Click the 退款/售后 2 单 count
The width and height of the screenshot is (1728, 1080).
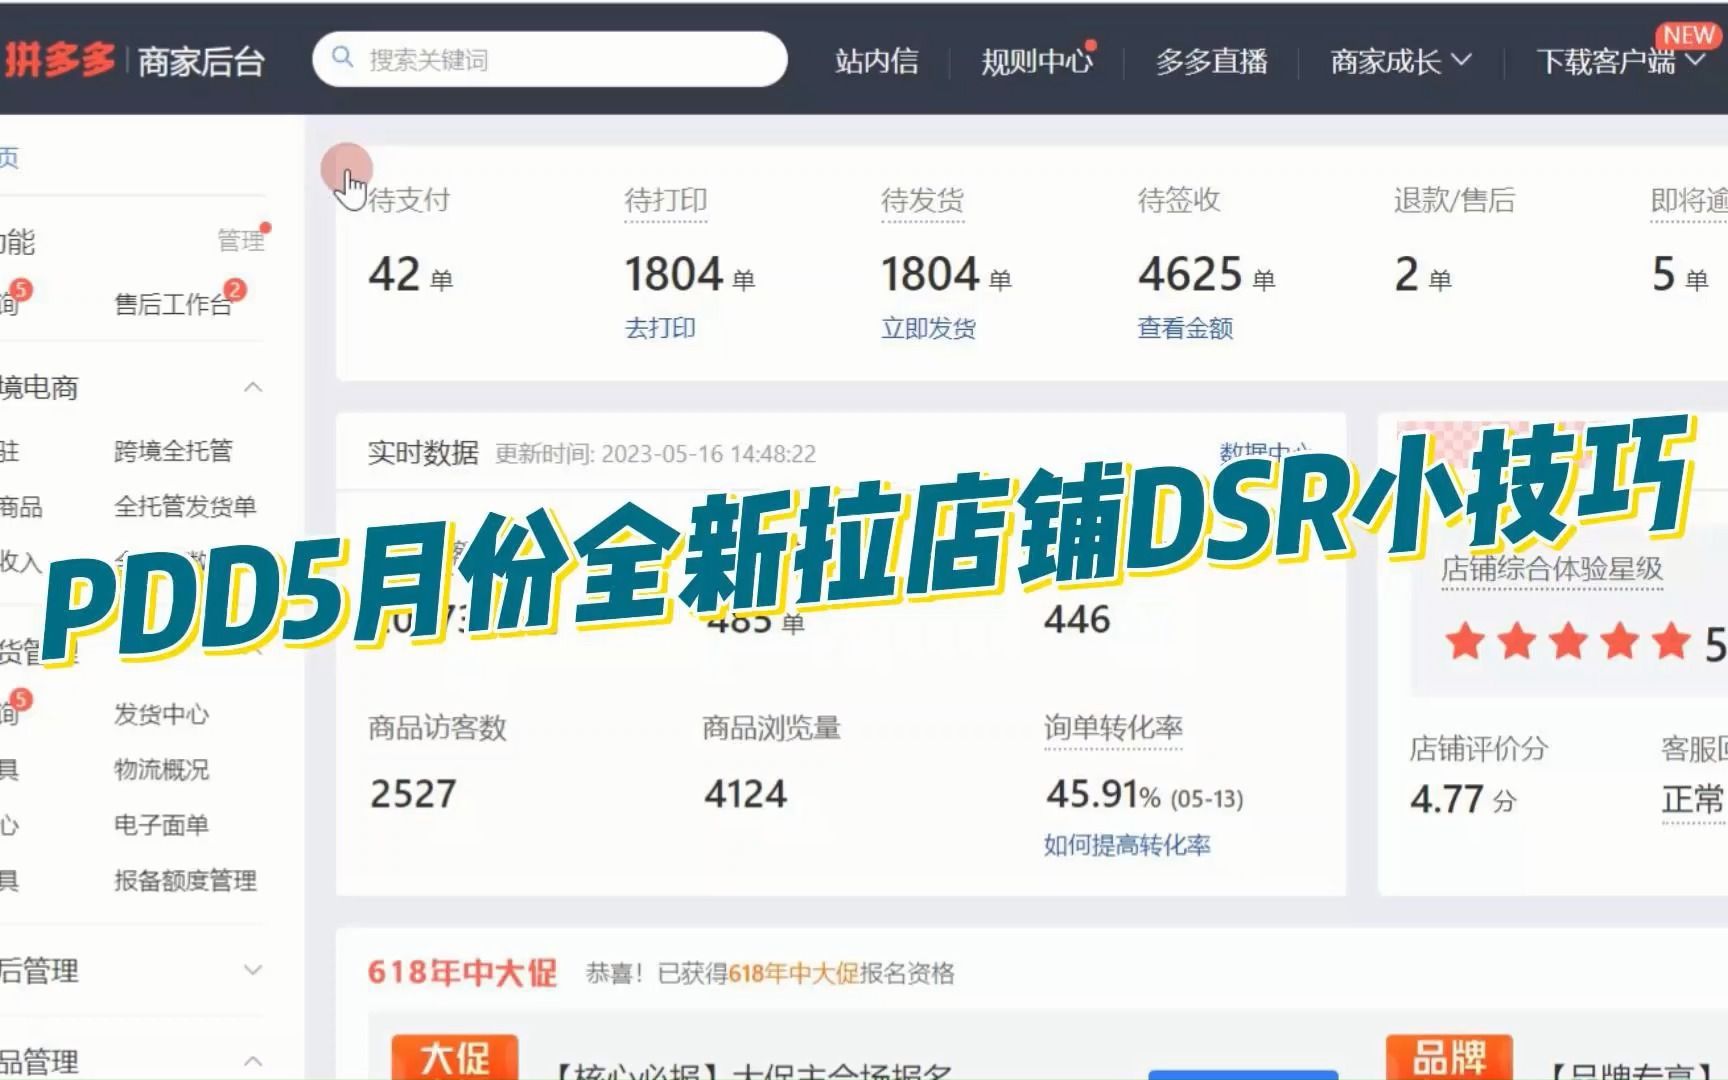(x=1423, y=274)
